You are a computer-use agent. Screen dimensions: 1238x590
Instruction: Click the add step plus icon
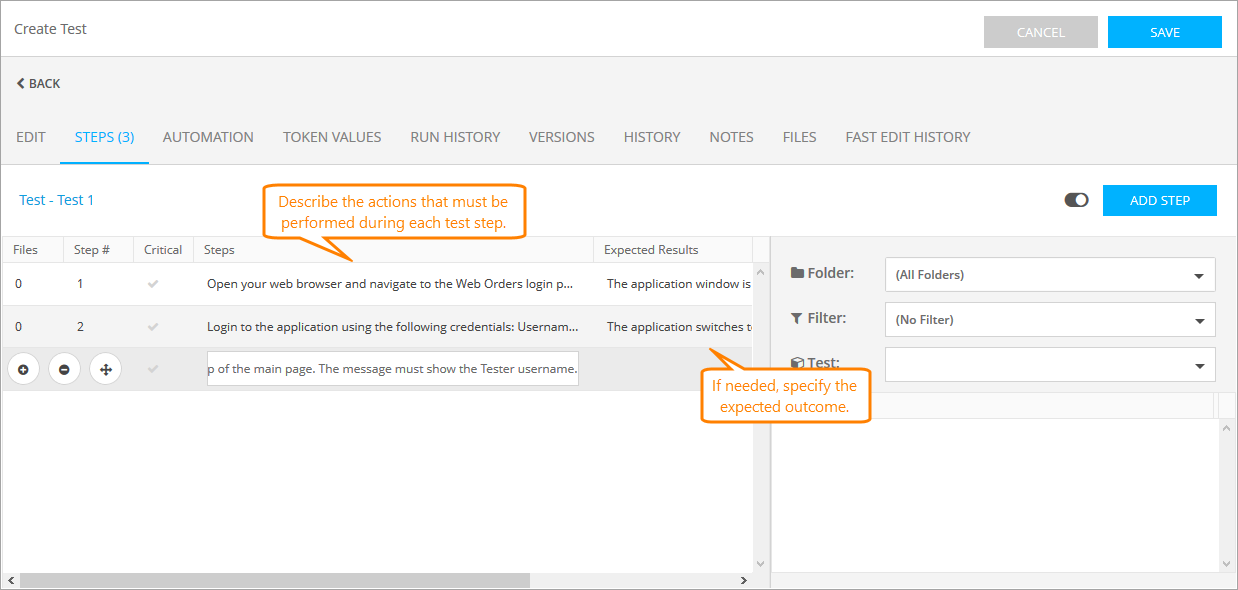tap(23, 369)
